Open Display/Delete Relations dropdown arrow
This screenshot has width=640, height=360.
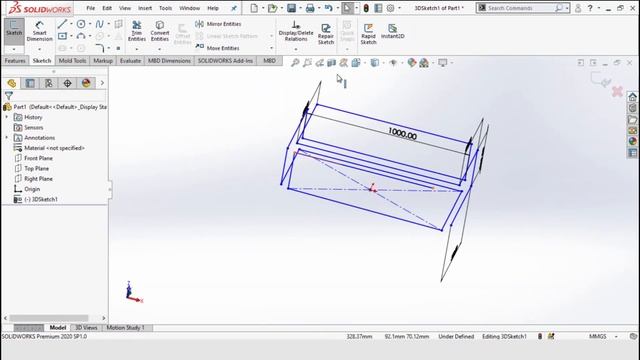click(x=296, y=49)
